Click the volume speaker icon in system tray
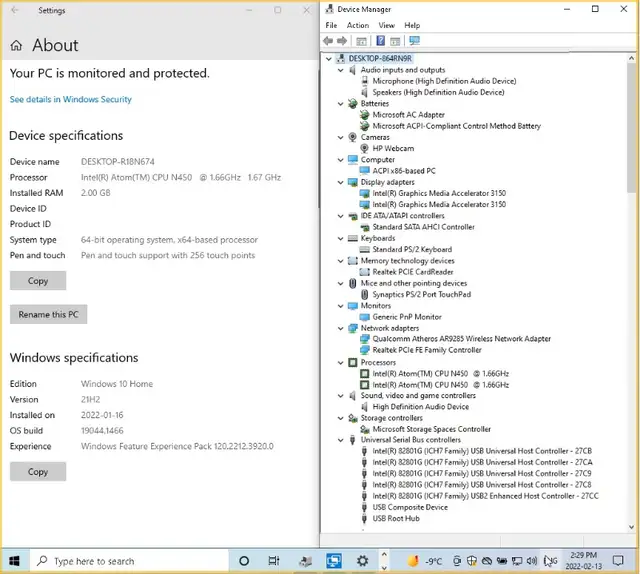Image resolution: width=640 pixels, height=574 pixels. pyautogui.click(x=532, y=561)
